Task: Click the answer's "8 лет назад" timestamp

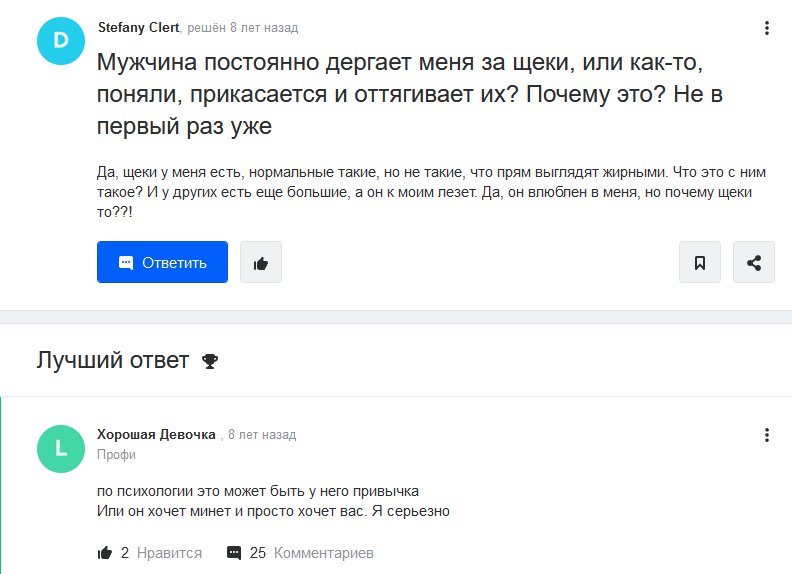Action: [x=262, y=435]
